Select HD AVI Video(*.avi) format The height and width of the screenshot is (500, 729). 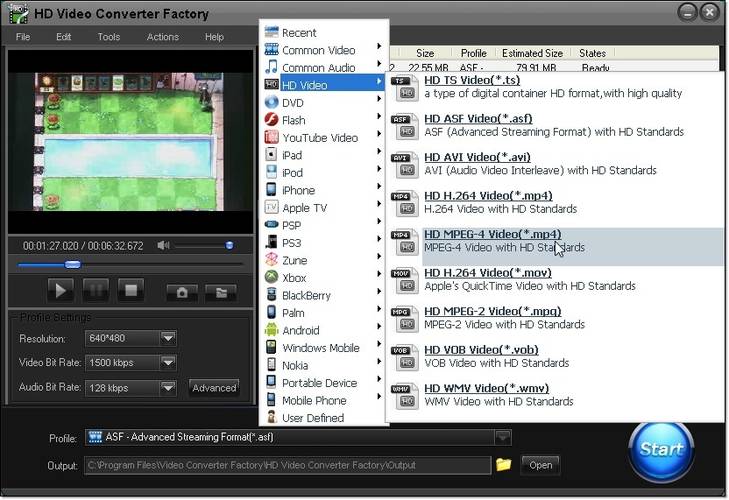coord(556,164)
